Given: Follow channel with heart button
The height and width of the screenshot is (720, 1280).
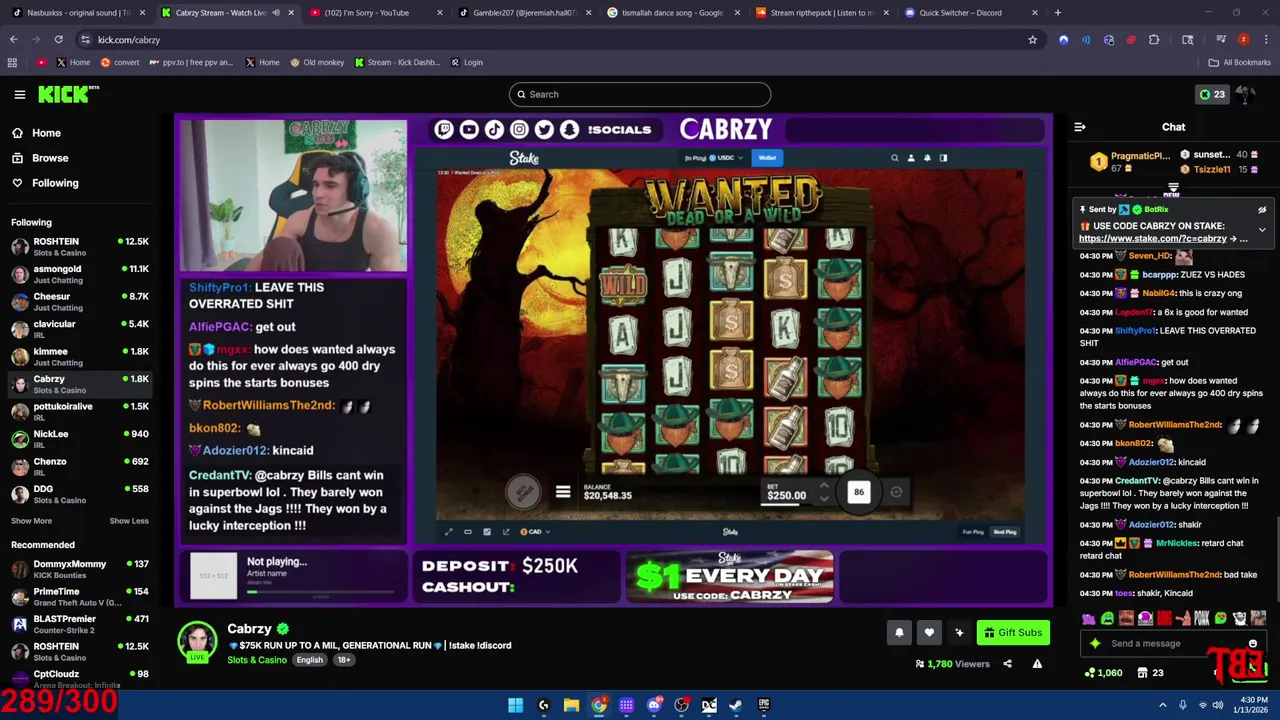Looking at the screenshot, I should pyautogui.click(x=929, y=632).
